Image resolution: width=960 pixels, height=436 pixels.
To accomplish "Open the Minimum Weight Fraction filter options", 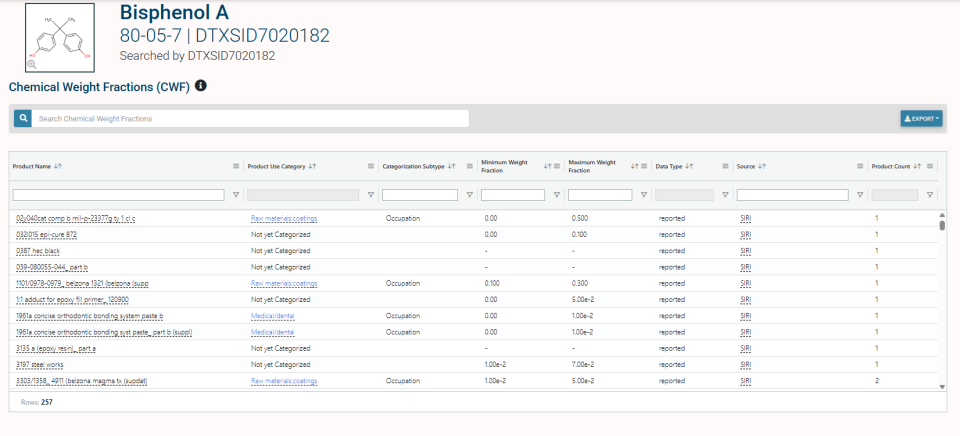I will coord(556,195).
